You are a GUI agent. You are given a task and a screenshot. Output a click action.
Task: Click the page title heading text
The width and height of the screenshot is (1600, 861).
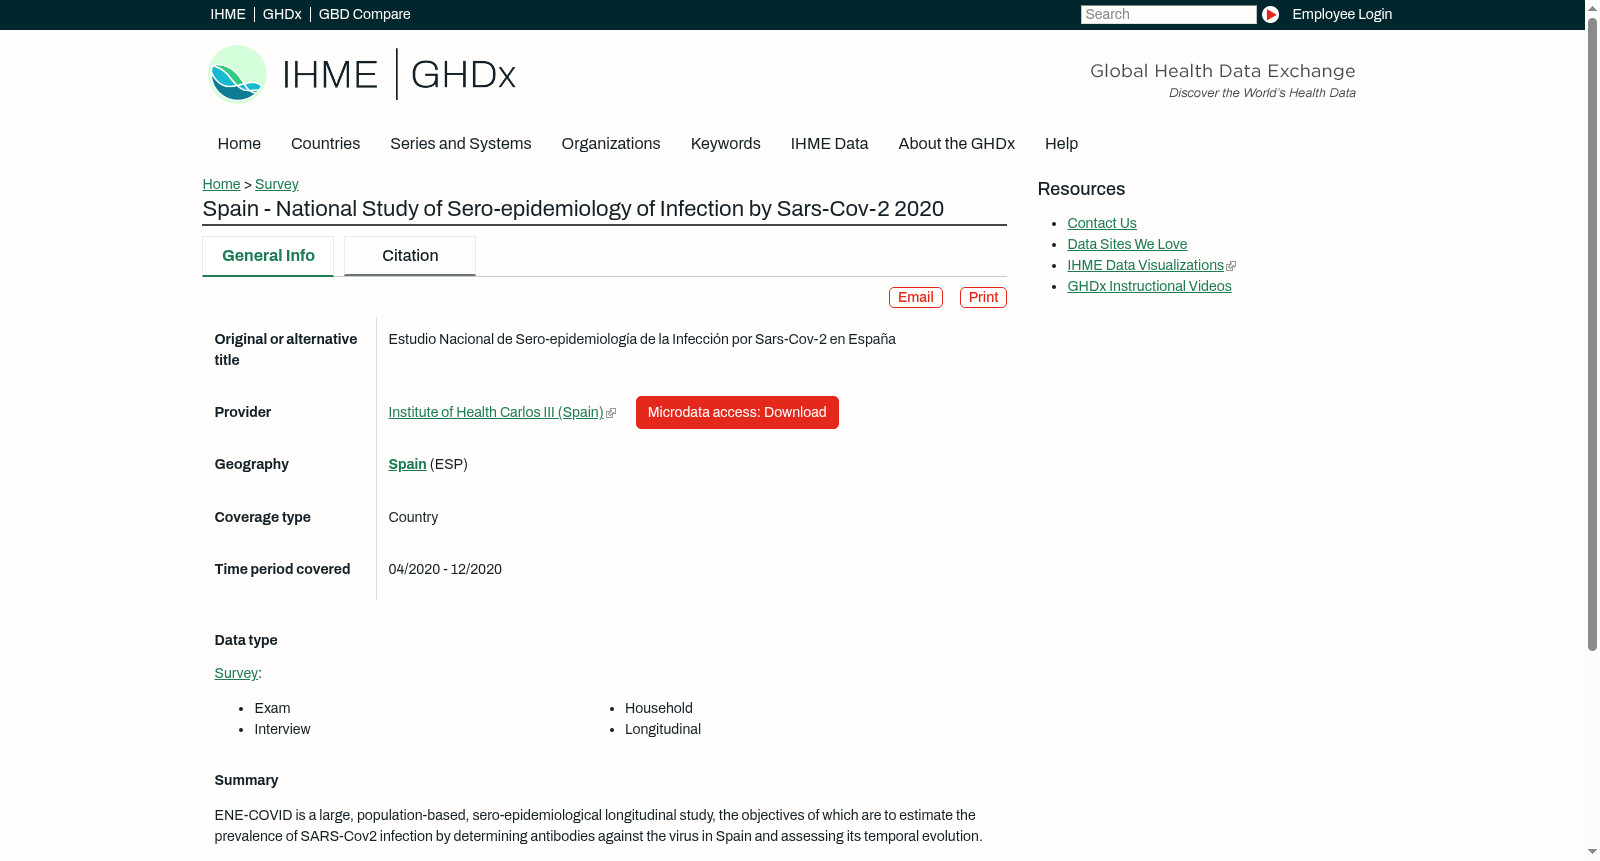pyautogui.click(x=573, y=209)
